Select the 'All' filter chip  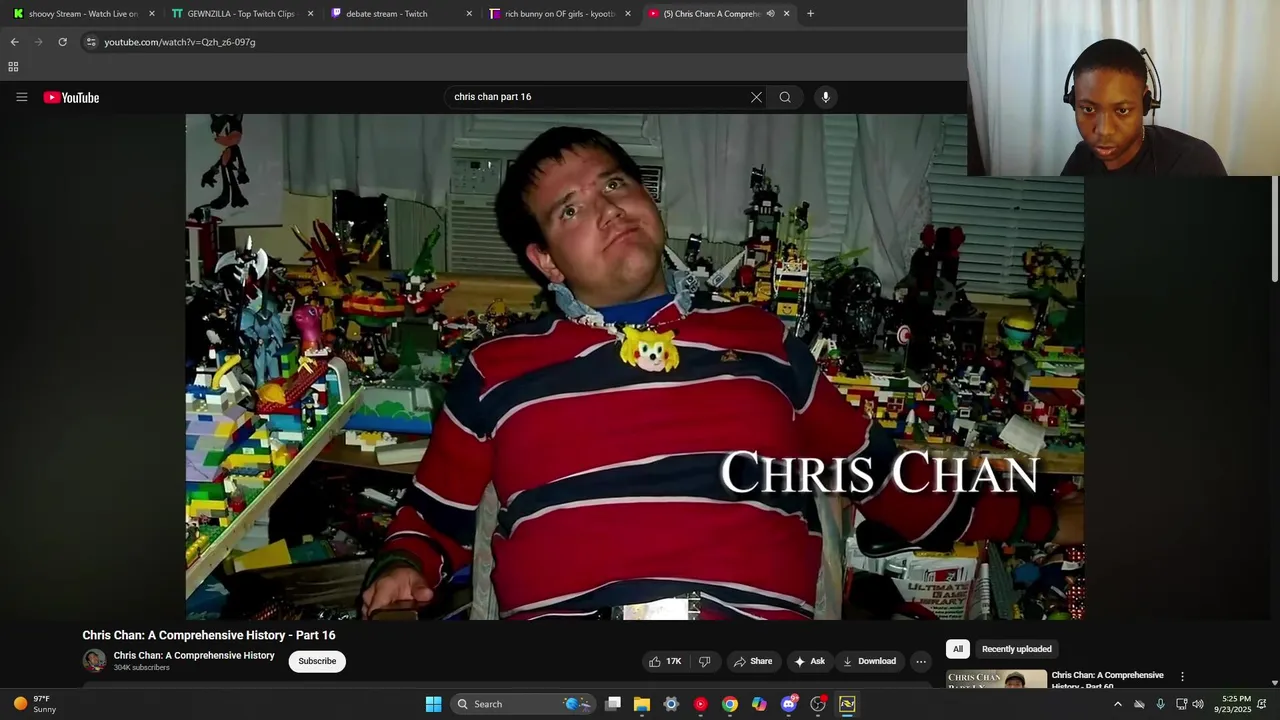click(x=957, y=649)
